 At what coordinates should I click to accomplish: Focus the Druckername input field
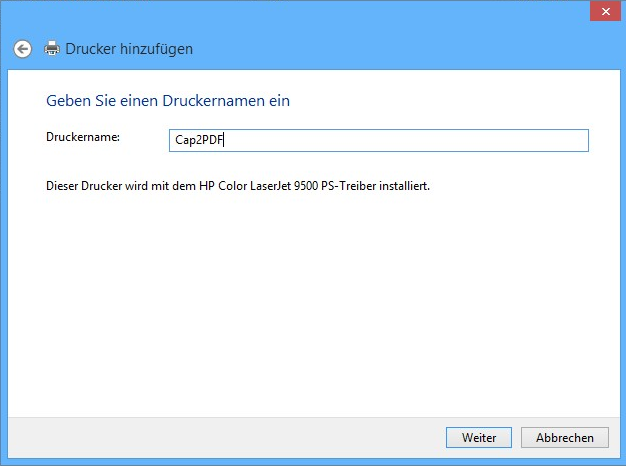[x=380, y=141]
